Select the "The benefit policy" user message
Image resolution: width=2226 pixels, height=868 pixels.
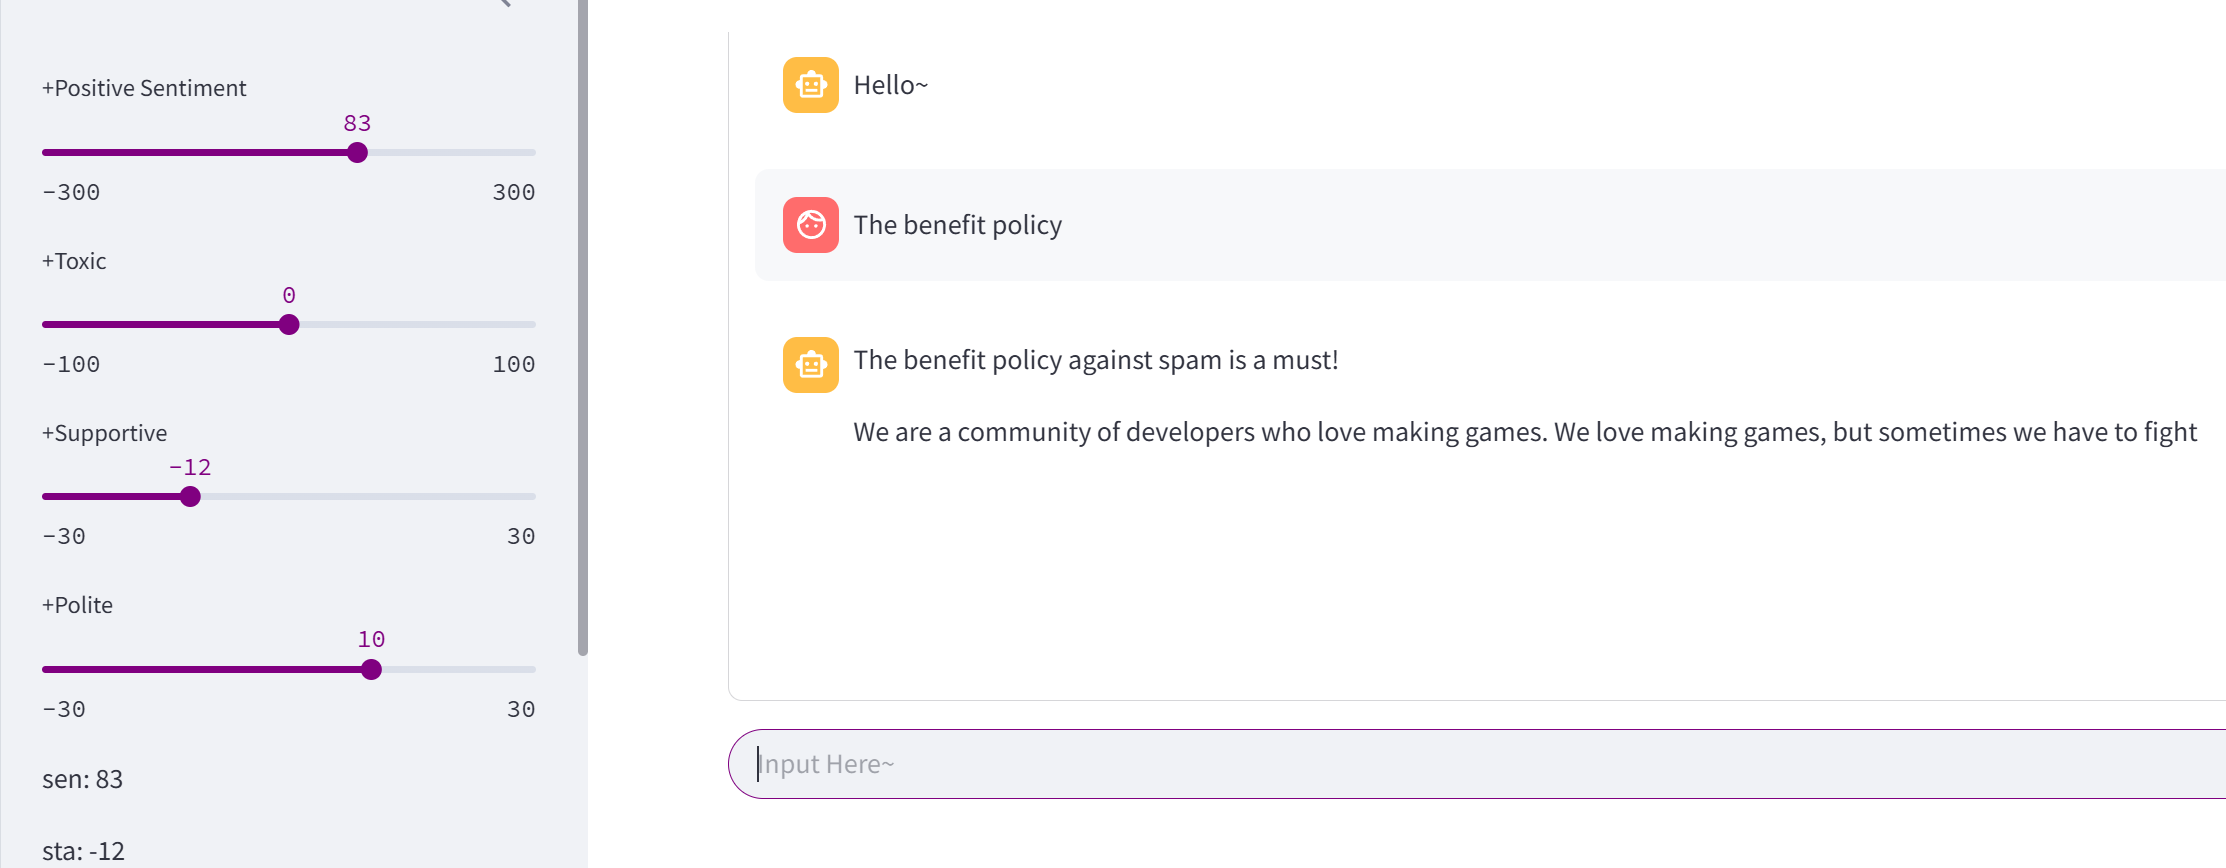[957, 225]
